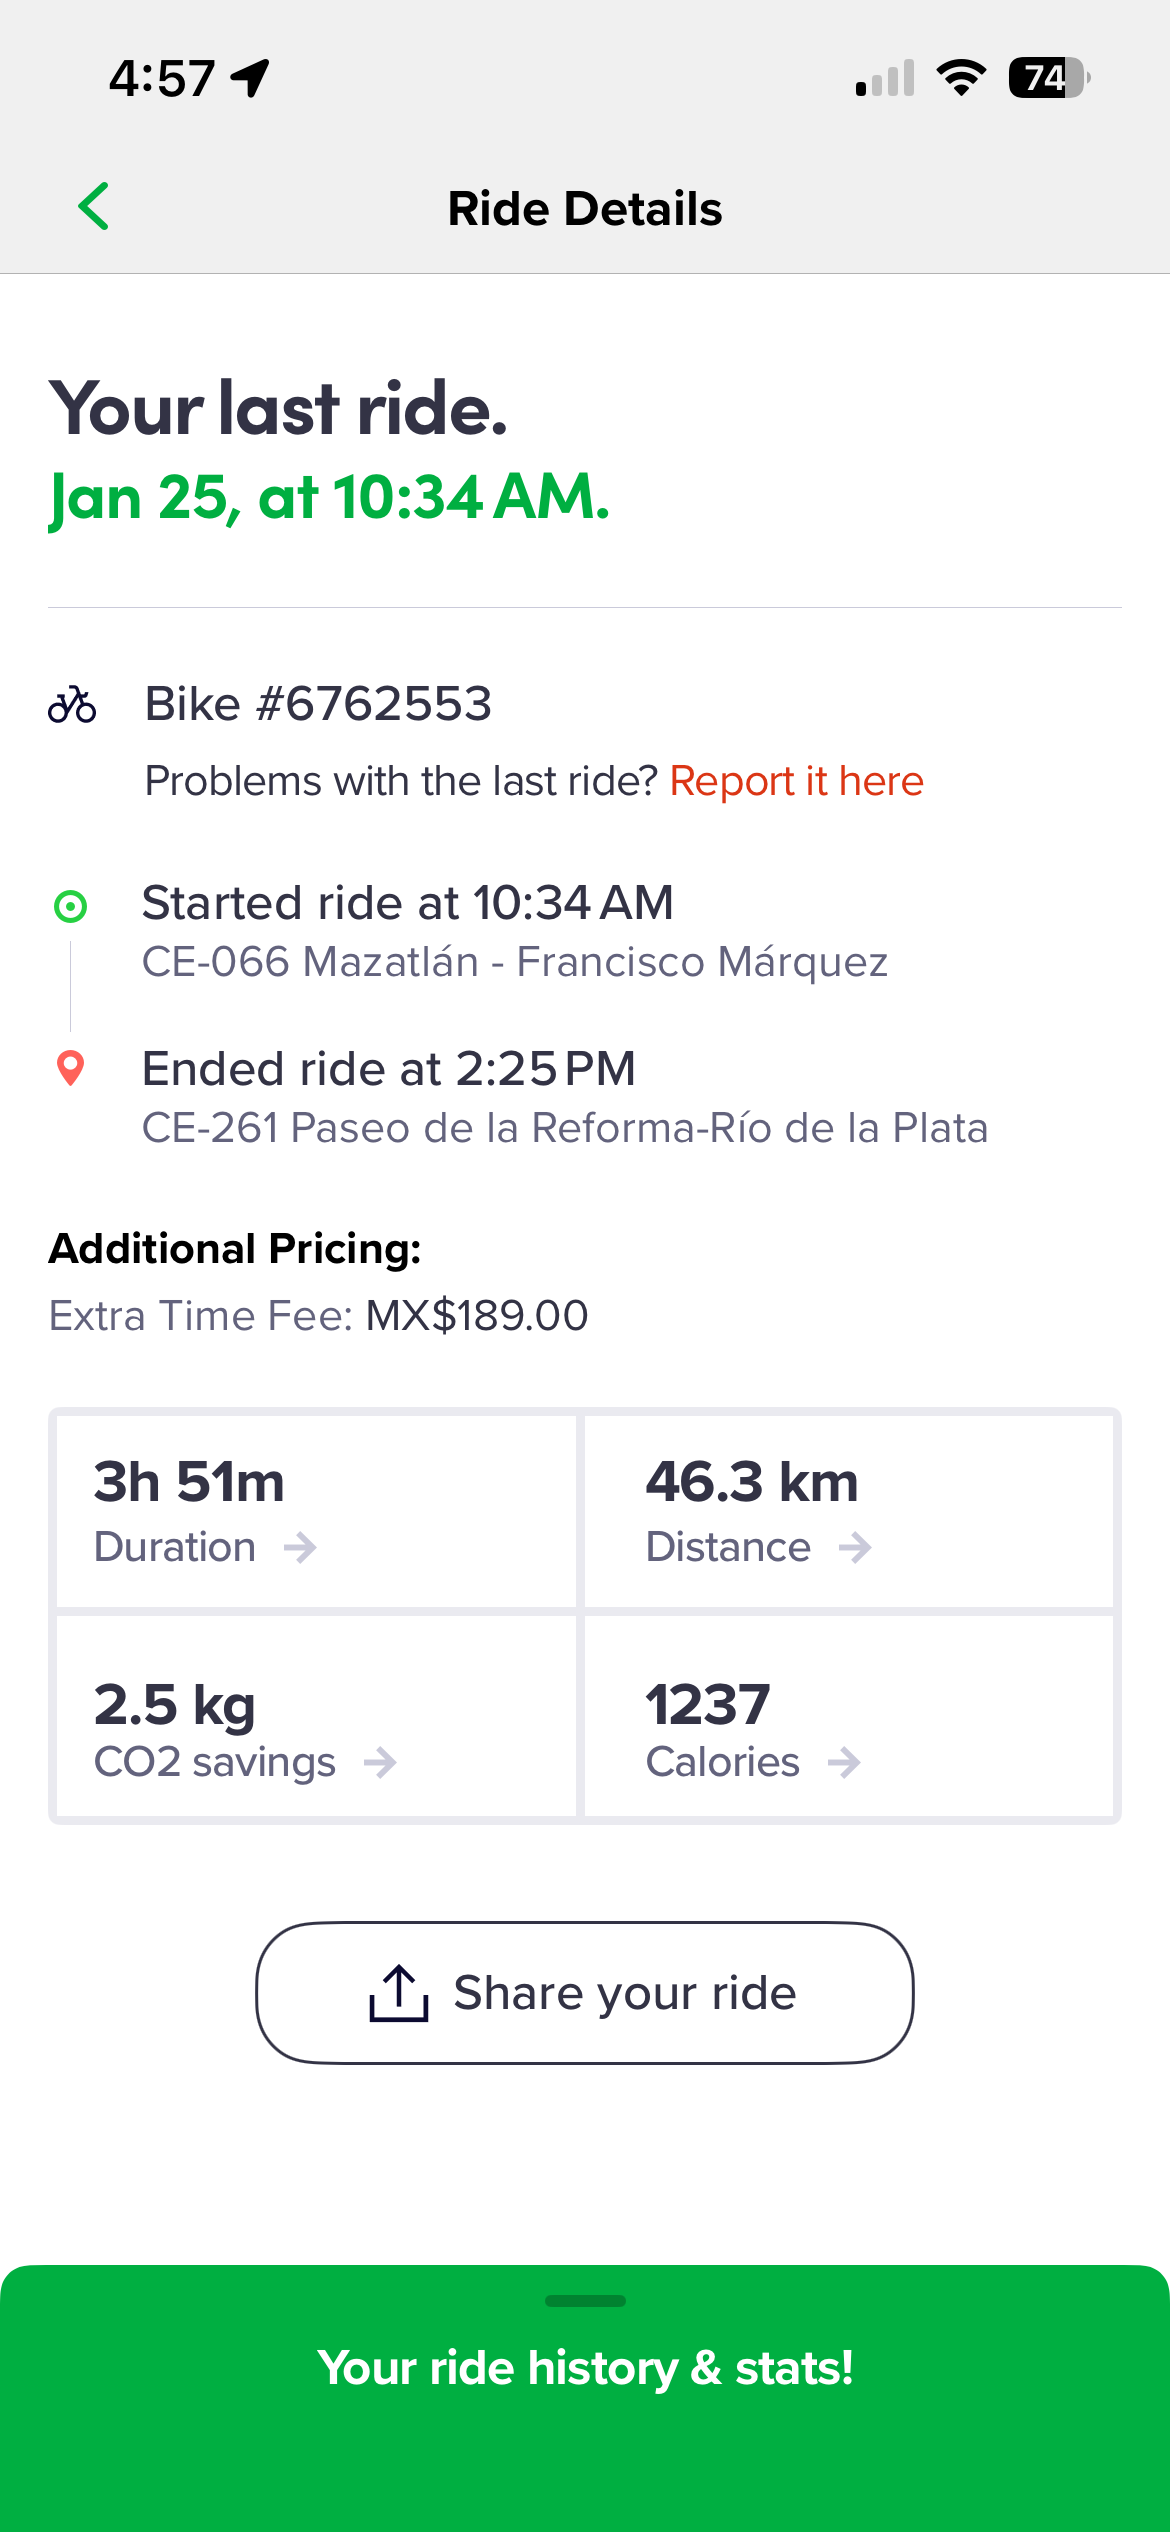Screen dimensions: 1170x2532
Task: Tap the 1237 calories value
Action: (x=708, y=1704)
